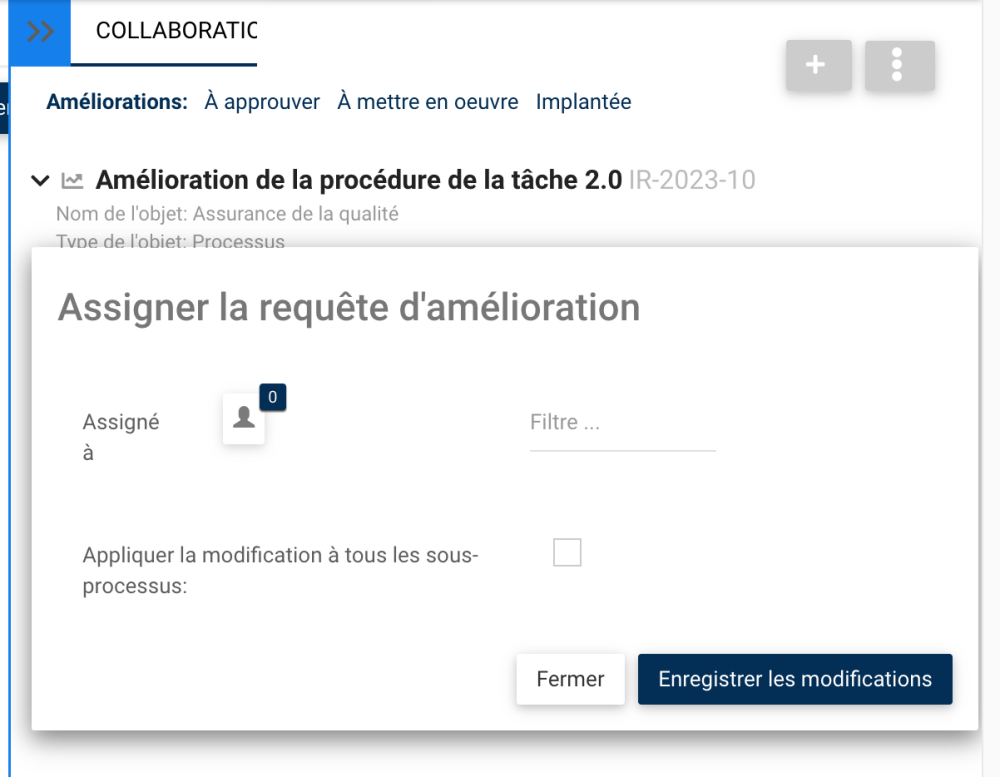Click the Améliorations: label
The image size is (1000, 777).
click(117, 102)
